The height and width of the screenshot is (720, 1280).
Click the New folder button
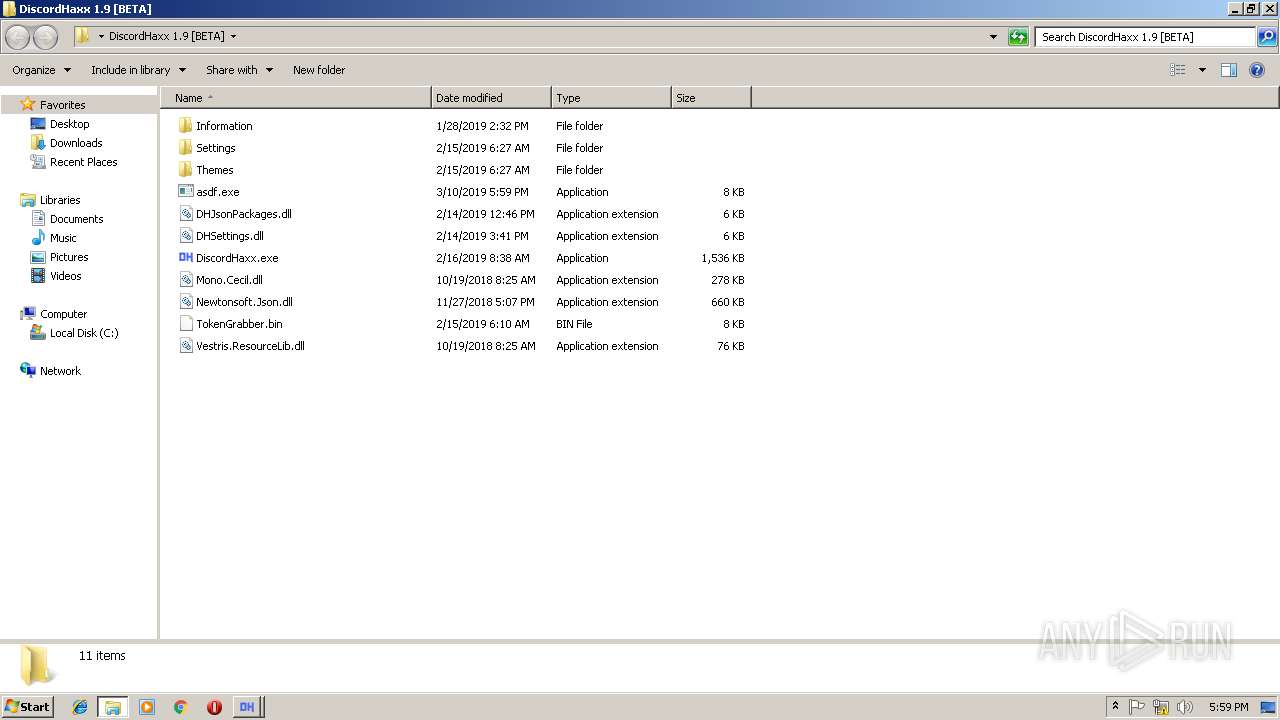(319, 70)
